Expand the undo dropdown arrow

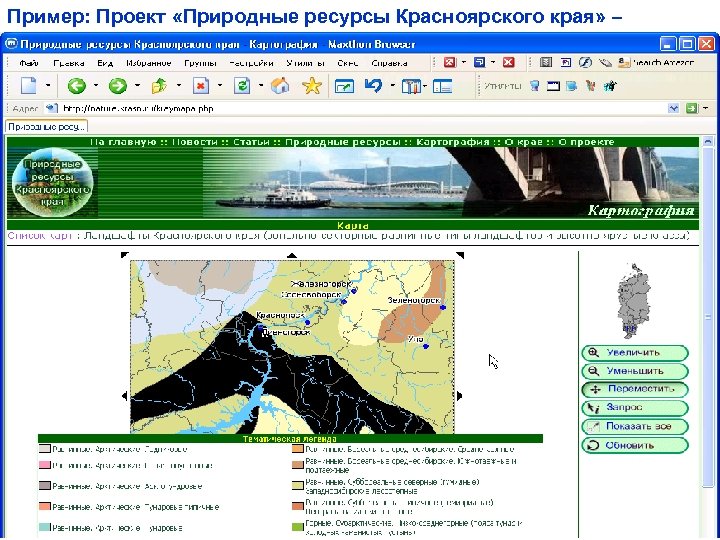pos(392,85)
